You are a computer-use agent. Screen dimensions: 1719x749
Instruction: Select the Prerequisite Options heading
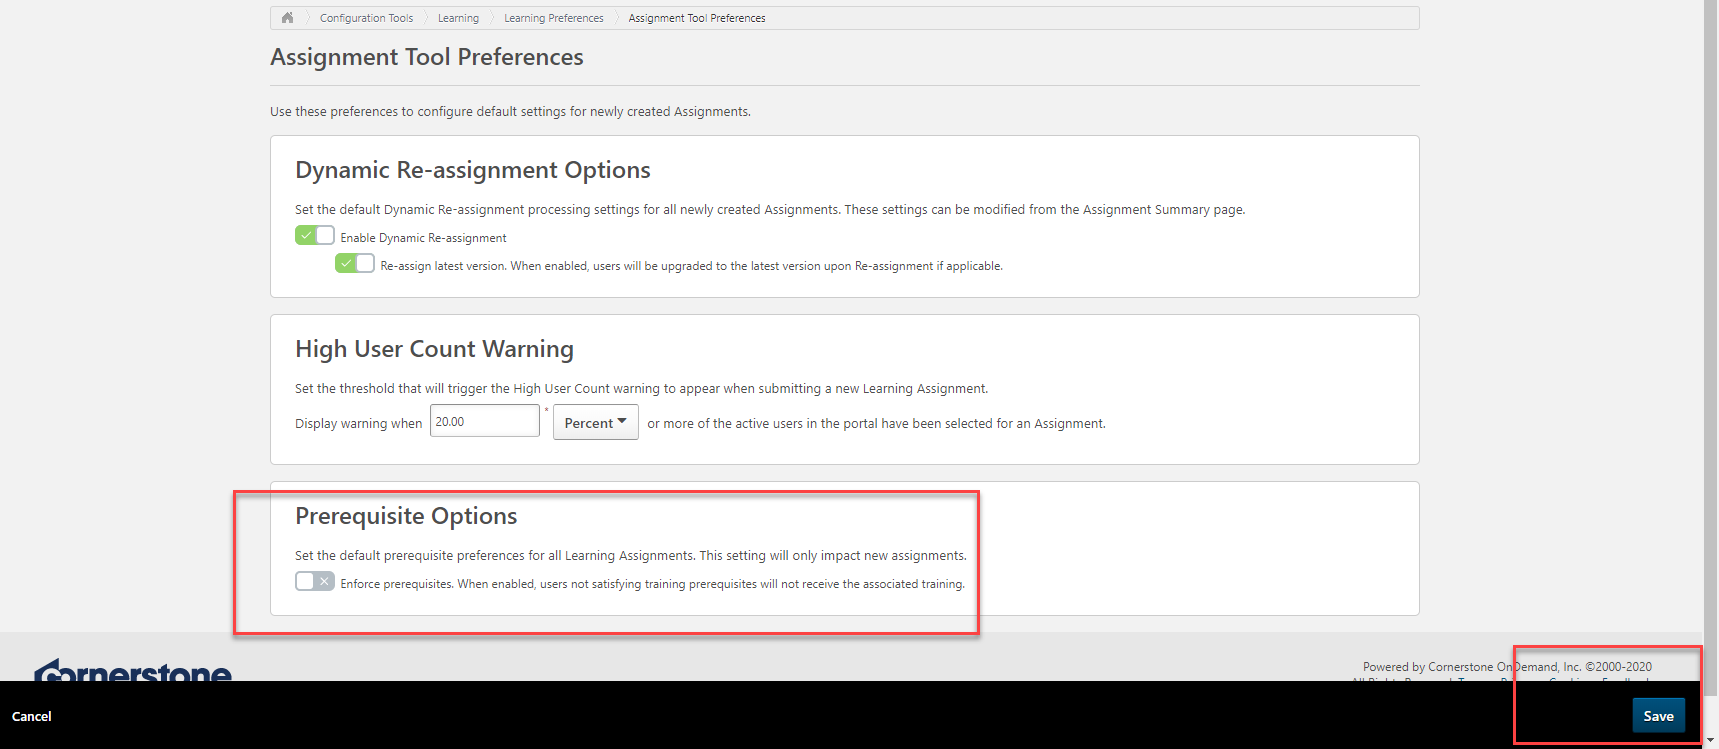point(406,516)
